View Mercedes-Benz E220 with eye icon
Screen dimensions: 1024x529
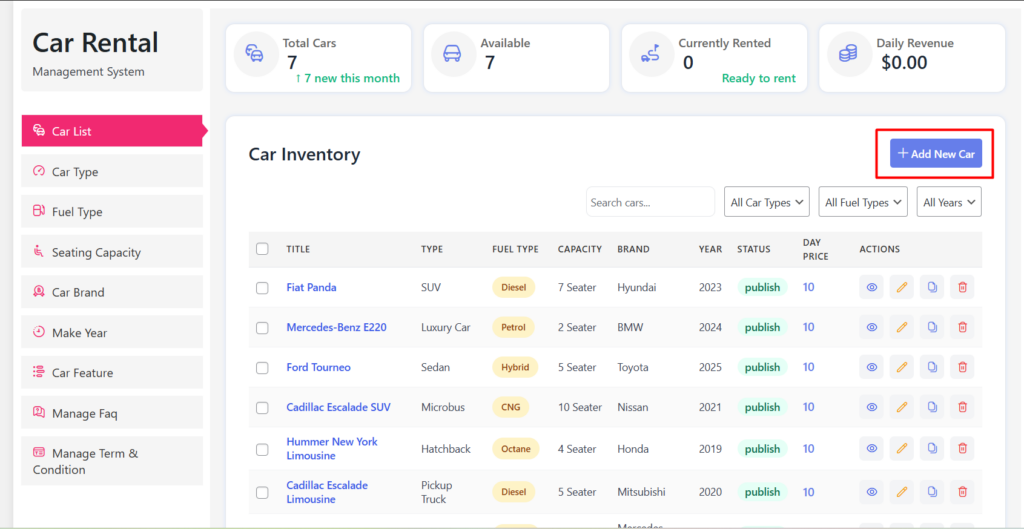coord(871,327)
